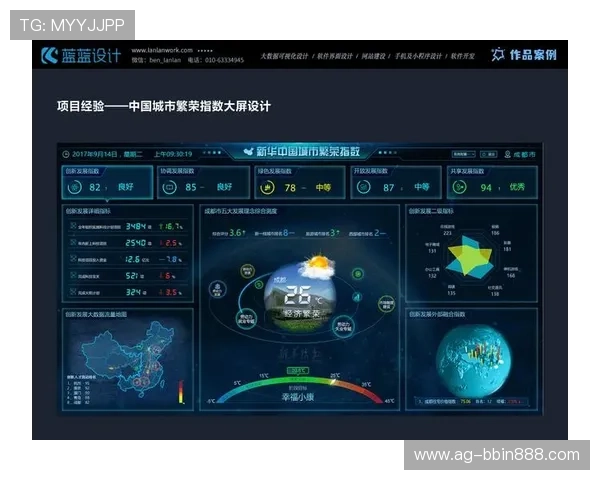Click the 作品案例 heading text
The image size is (600, 480).
coord(533,55)
